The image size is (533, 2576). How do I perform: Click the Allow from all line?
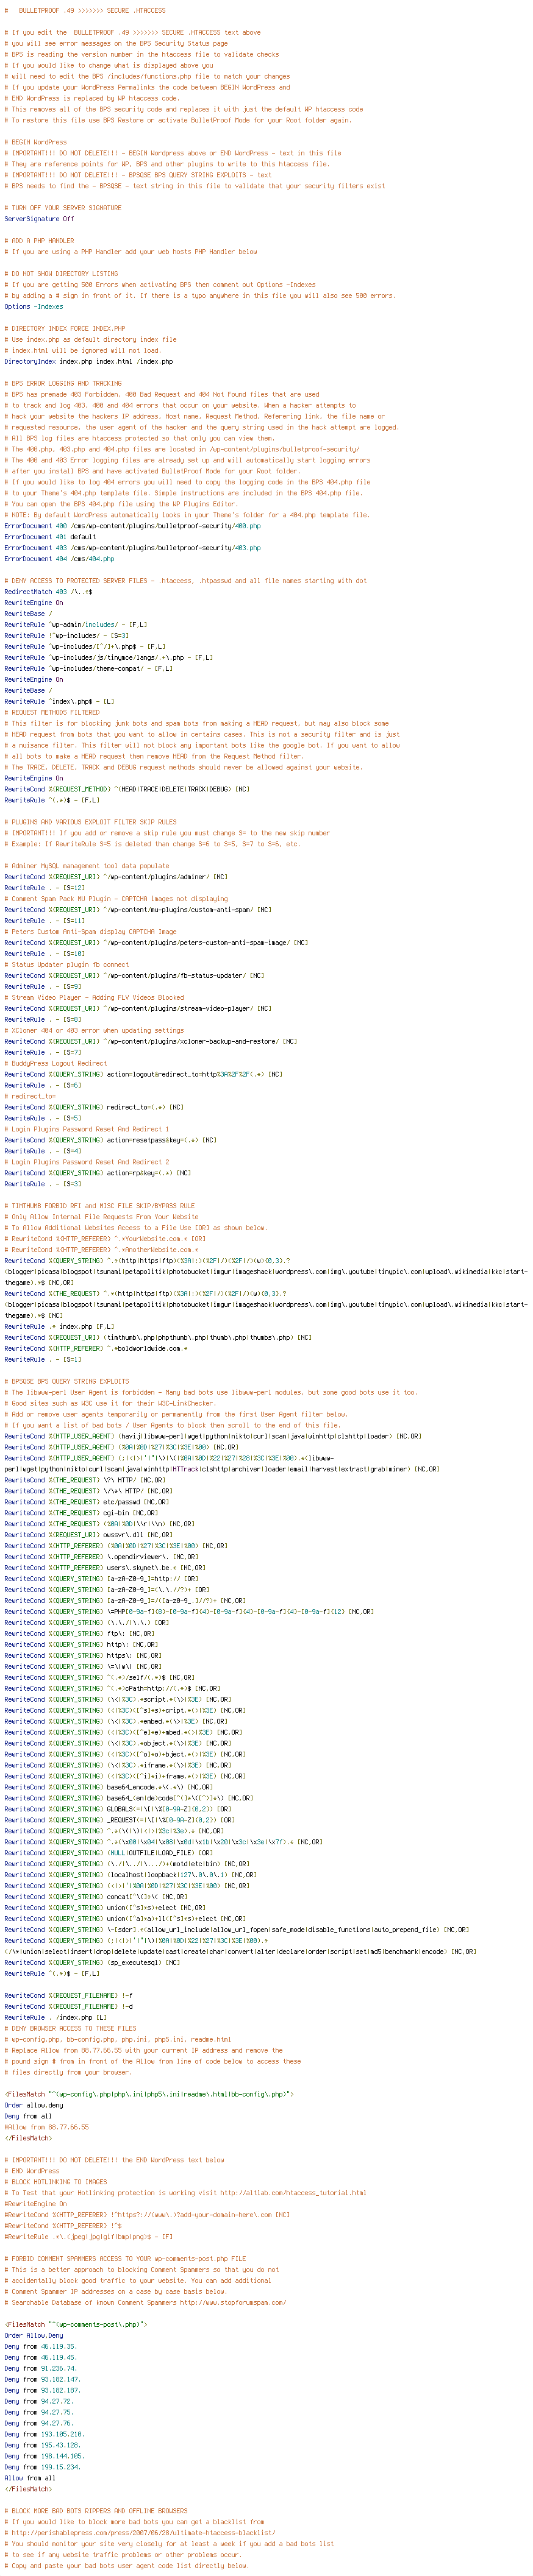tap(30, 2477)
